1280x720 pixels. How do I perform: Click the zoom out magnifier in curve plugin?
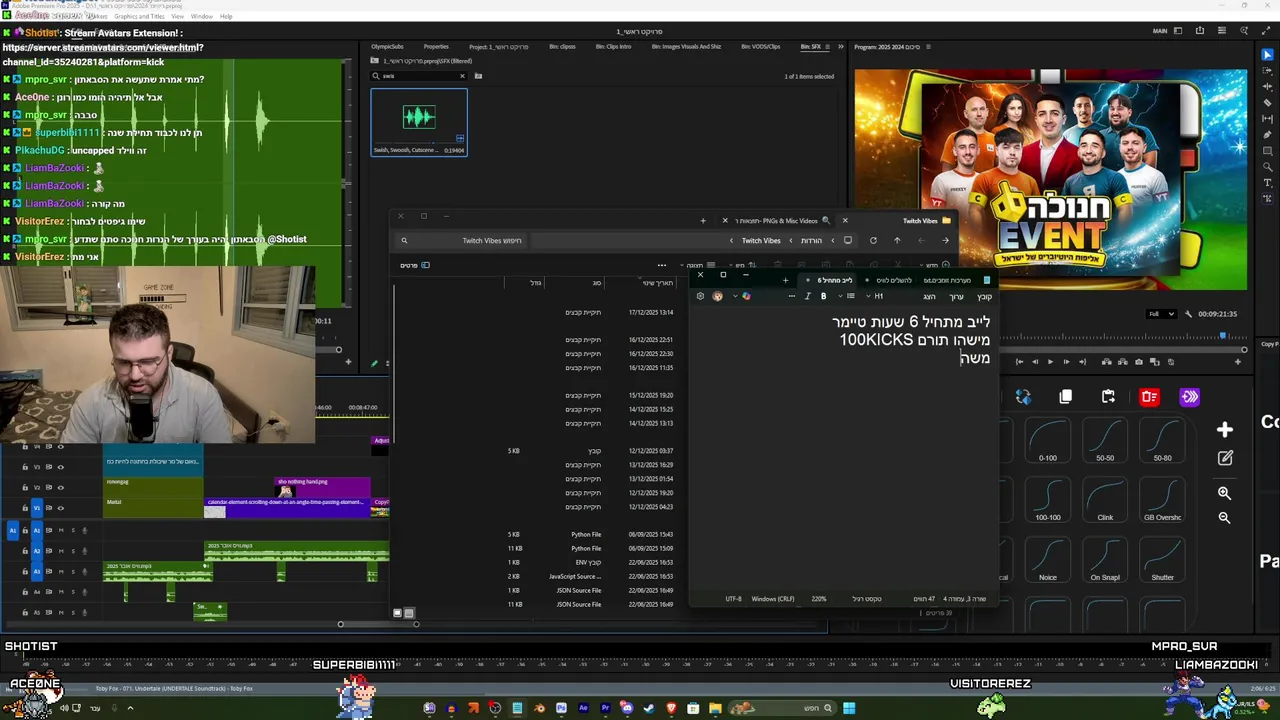coord(1224,518)
